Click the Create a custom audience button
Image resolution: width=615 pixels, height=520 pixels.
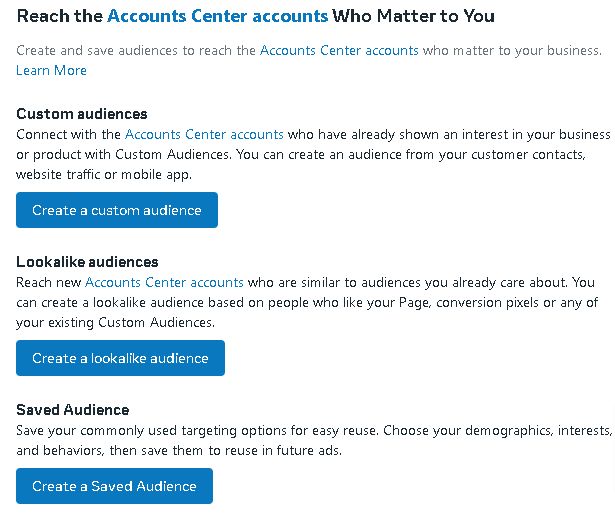pyautogui.click(x=117, y=210)
